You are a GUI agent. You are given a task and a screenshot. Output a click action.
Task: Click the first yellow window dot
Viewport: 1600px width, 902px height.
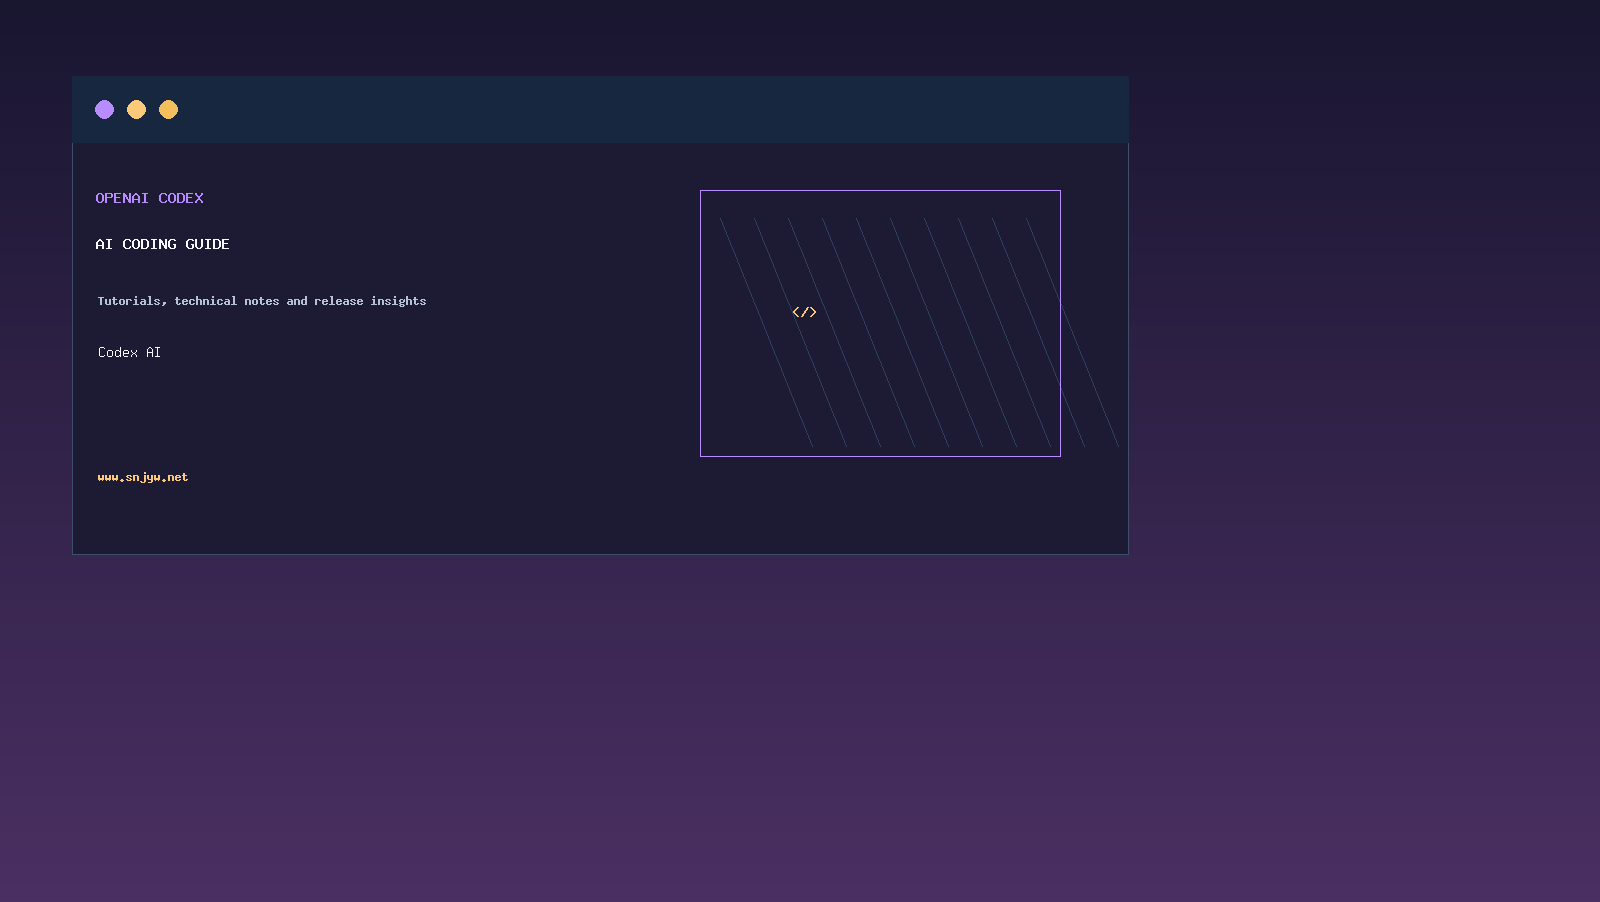pos(137,109)
